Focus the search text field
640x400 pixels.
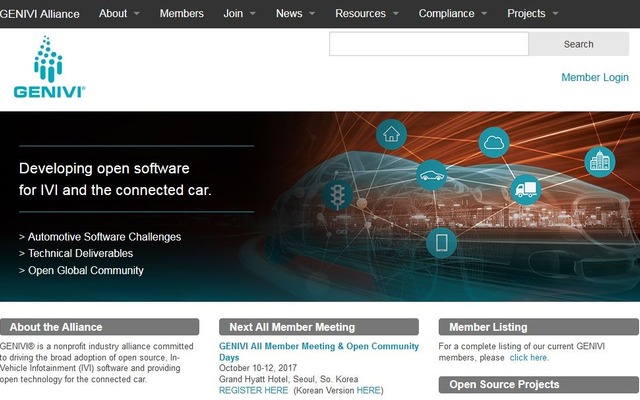click(429, 44)
